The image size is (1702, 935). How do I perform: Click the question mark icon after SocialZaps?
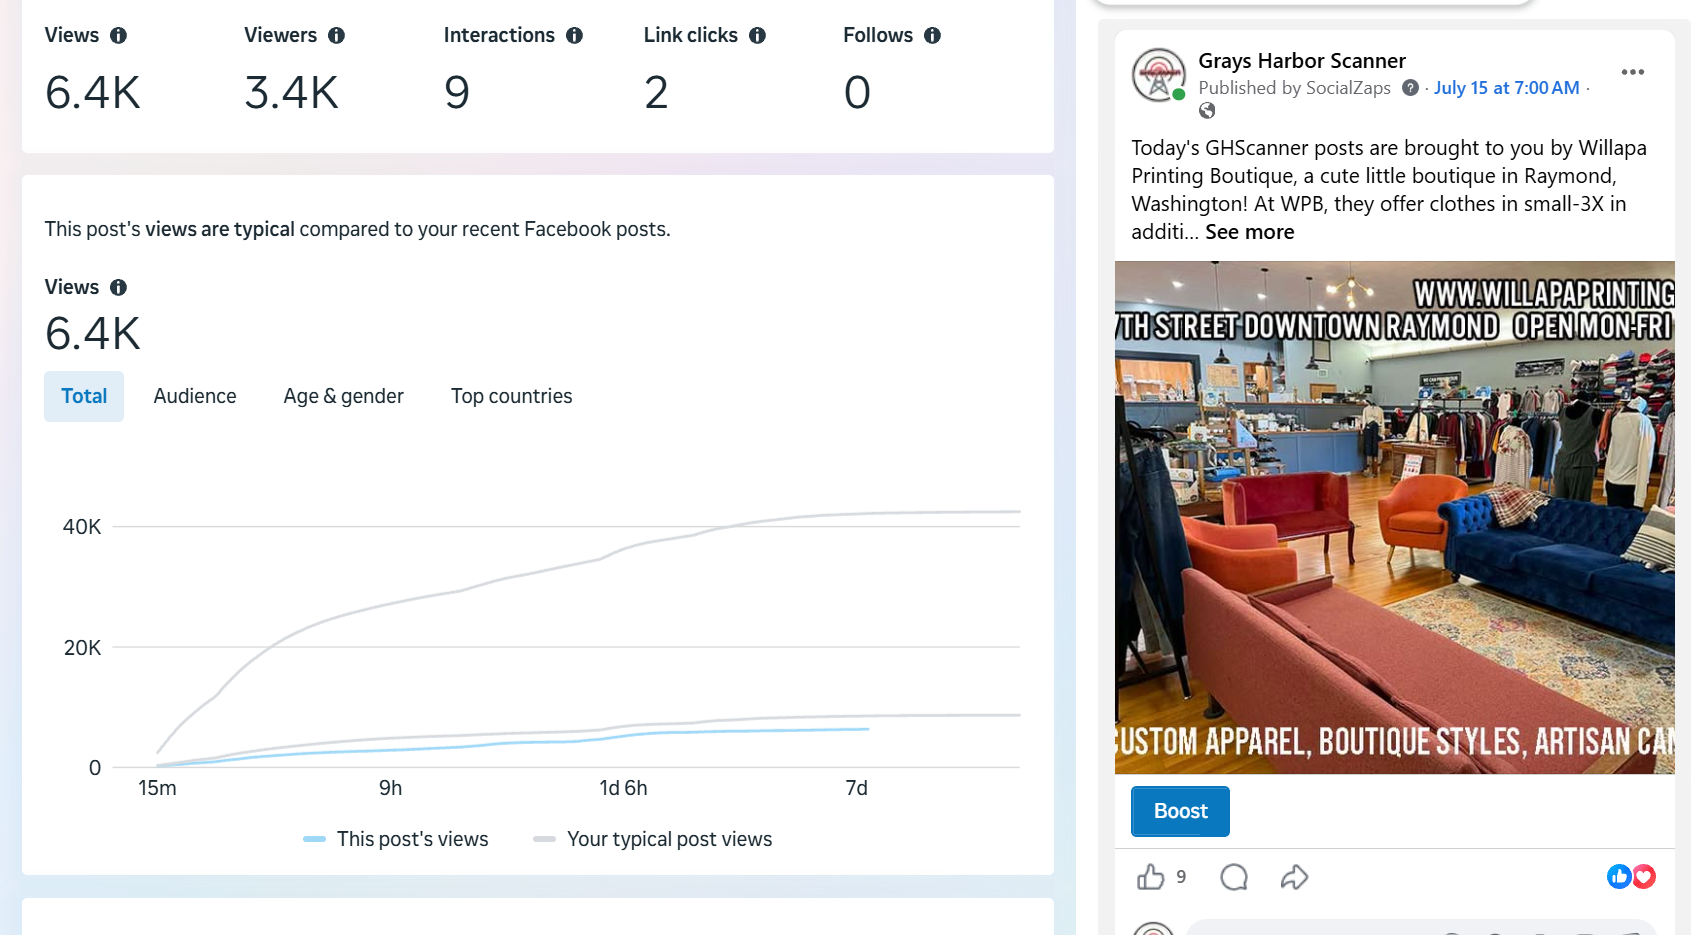coord(1410,88)
